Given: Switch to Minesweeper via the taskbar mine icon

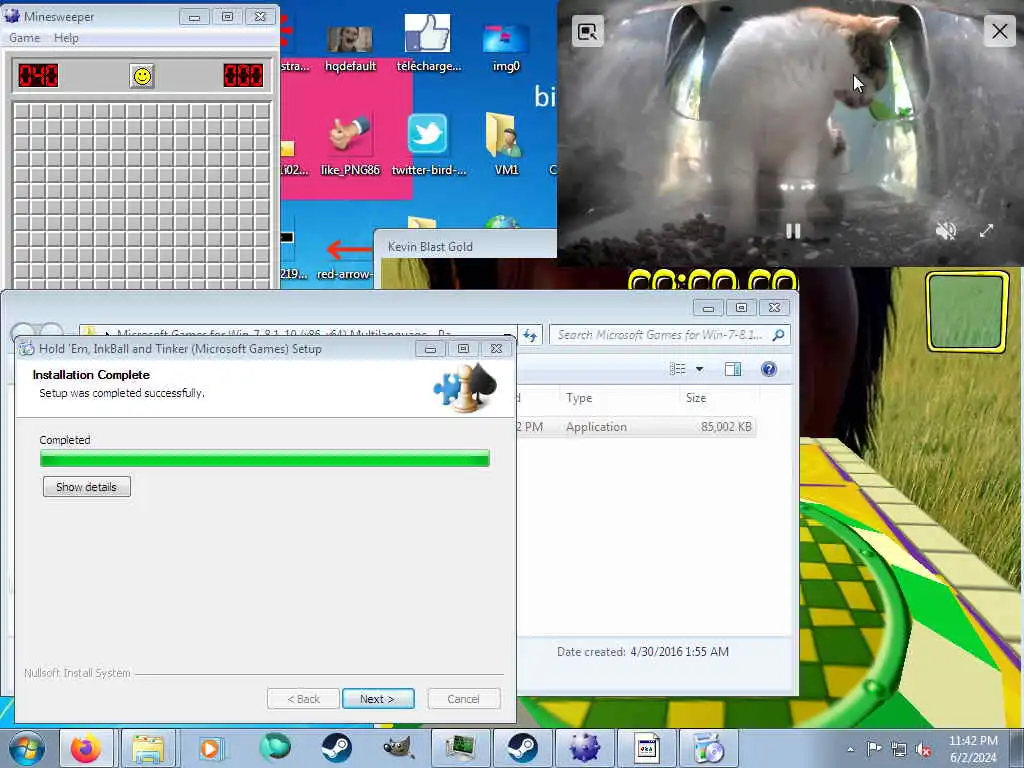Looking at the screenshot, I should (584, 748).
